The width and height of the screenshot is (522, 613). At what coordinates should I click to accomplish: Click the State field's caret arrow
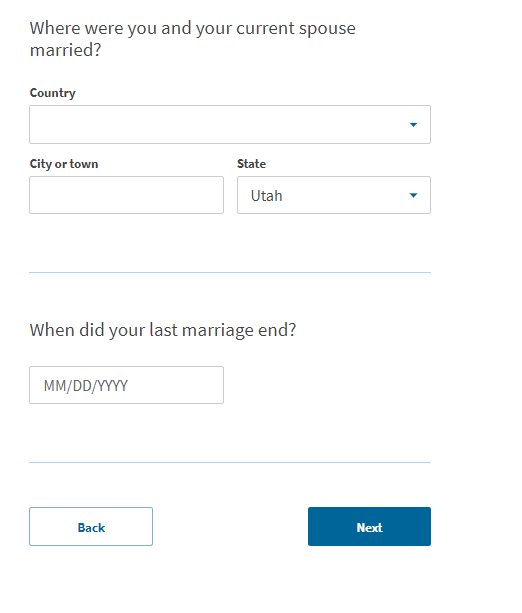(x=413, y=195)
